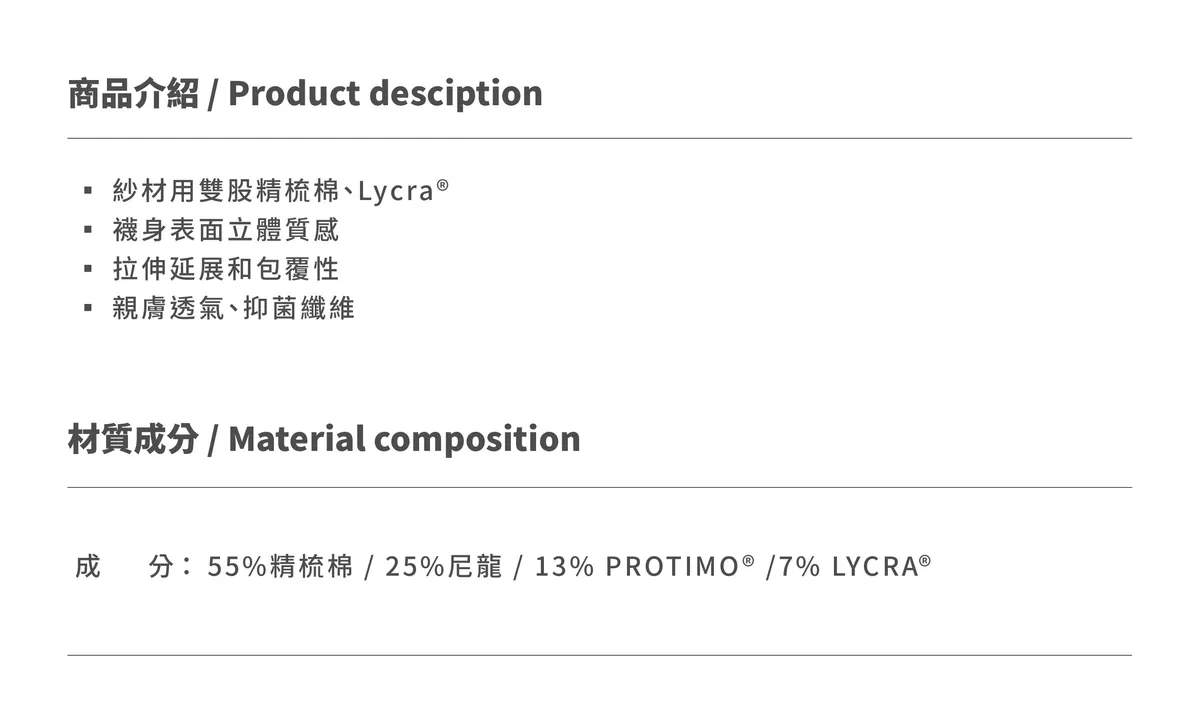Click the square bullet before "拉伸延展和包覆性"
Screen dimensions: 1200x704
[88, 269]
